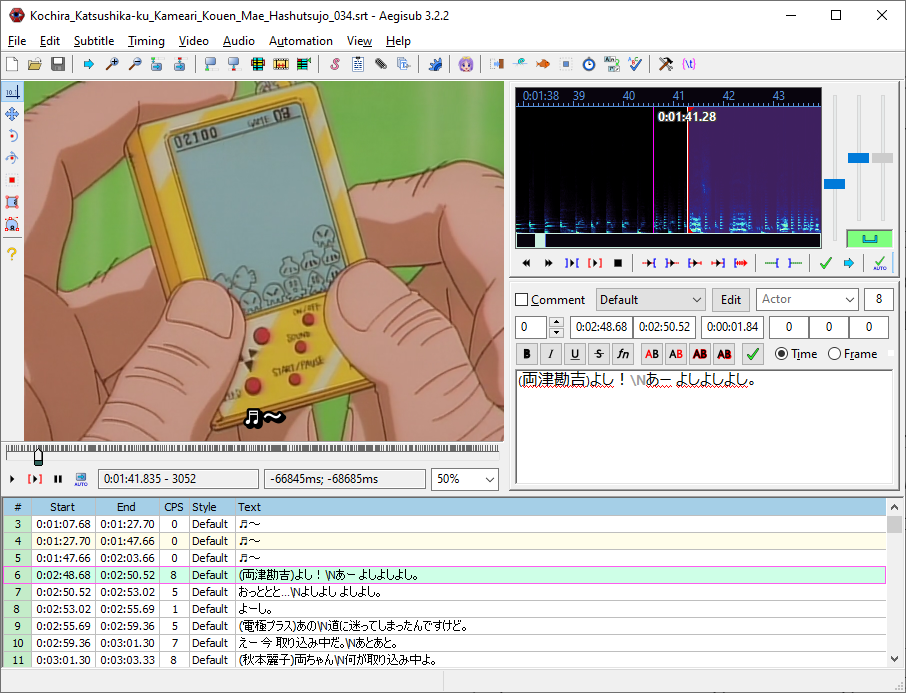Open the Shift Times clock icon
The width and height of the screenshot is (906, 693).
(589, 64)
